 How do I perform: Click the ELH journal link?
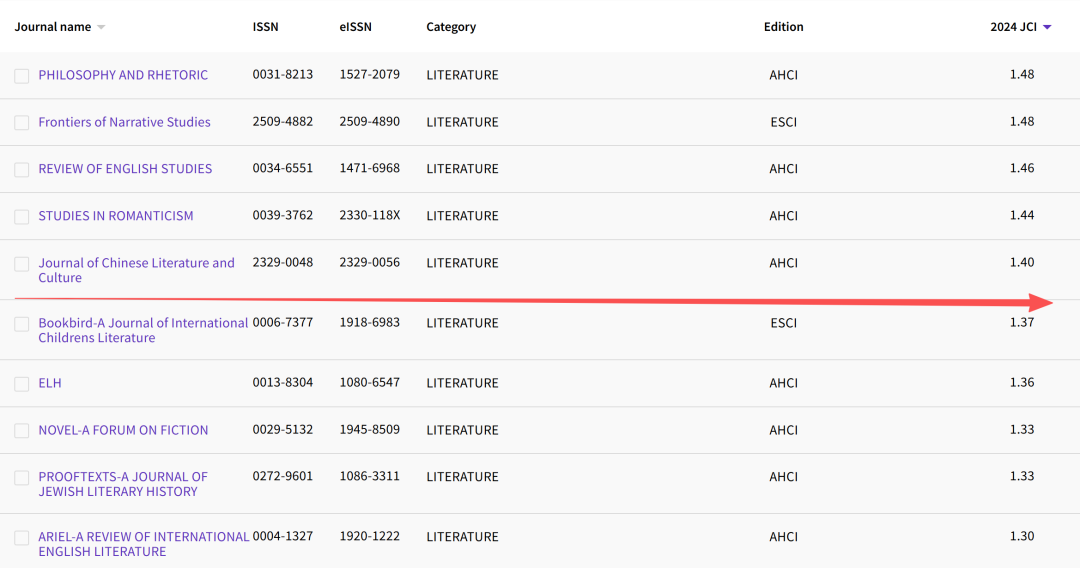pyautogui.click(x=50, y=383)
